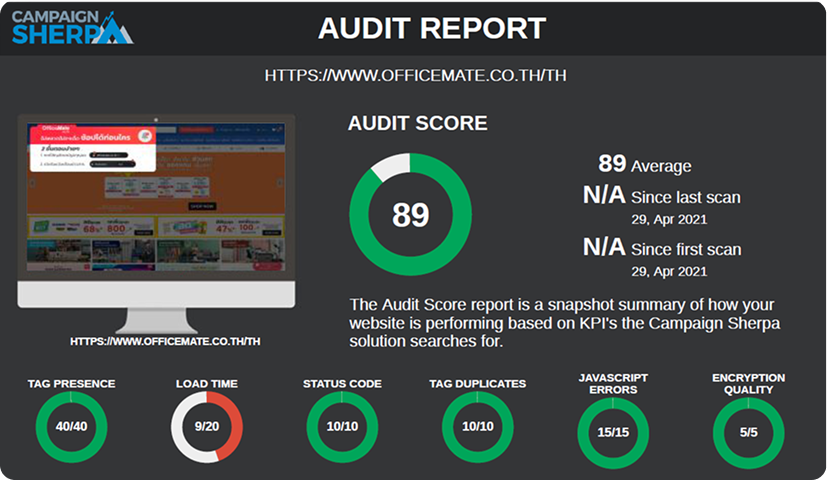
Task: Click the website screenshot inside the monitor
Action: (156, 197)
